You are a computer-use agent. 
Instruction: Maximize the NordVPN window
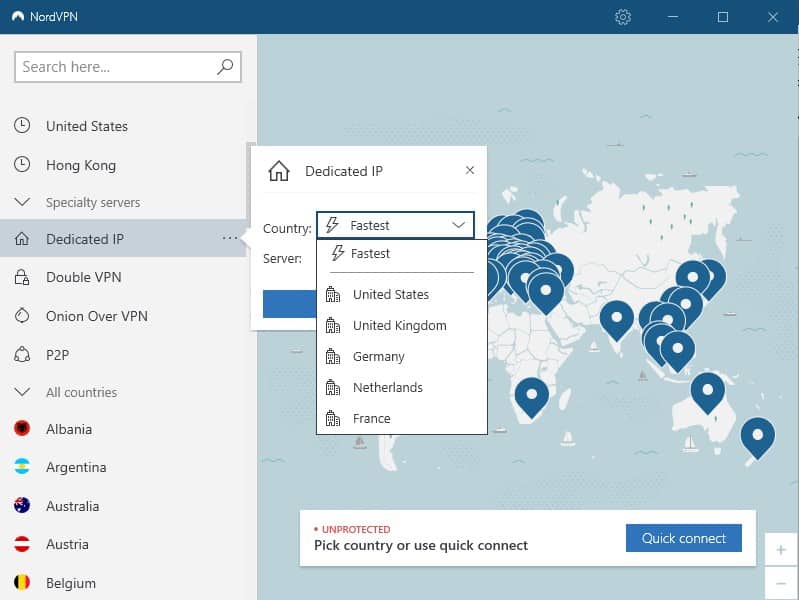click(723, 17)
